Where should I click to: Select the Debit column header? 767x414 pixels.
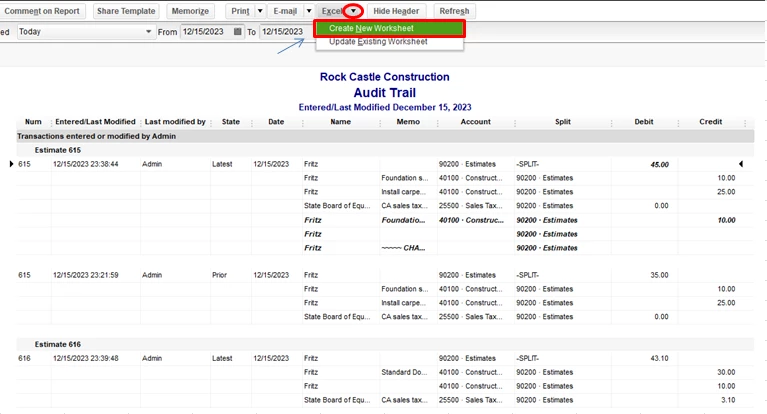click(x=644, y=122)
